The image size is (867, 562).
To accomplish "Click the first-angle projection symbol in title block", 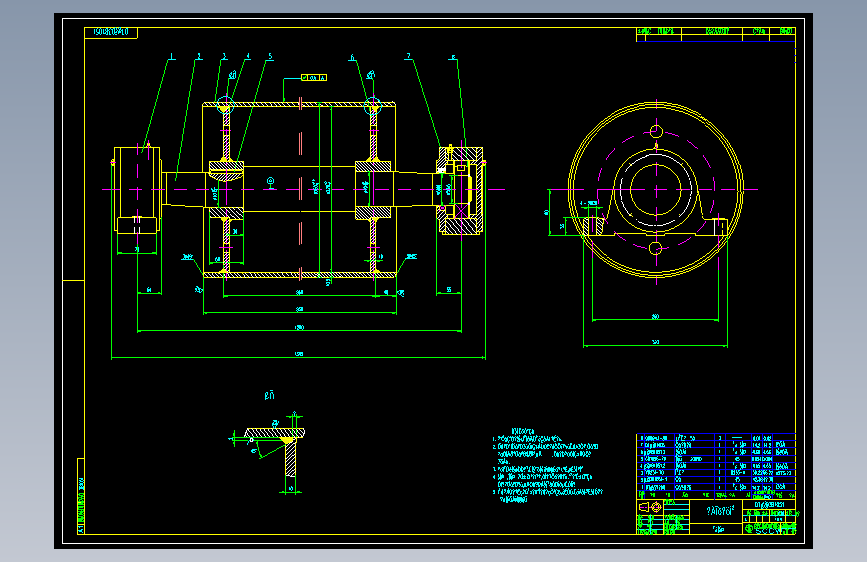I will pyautogui.click(x=650, y=507).
